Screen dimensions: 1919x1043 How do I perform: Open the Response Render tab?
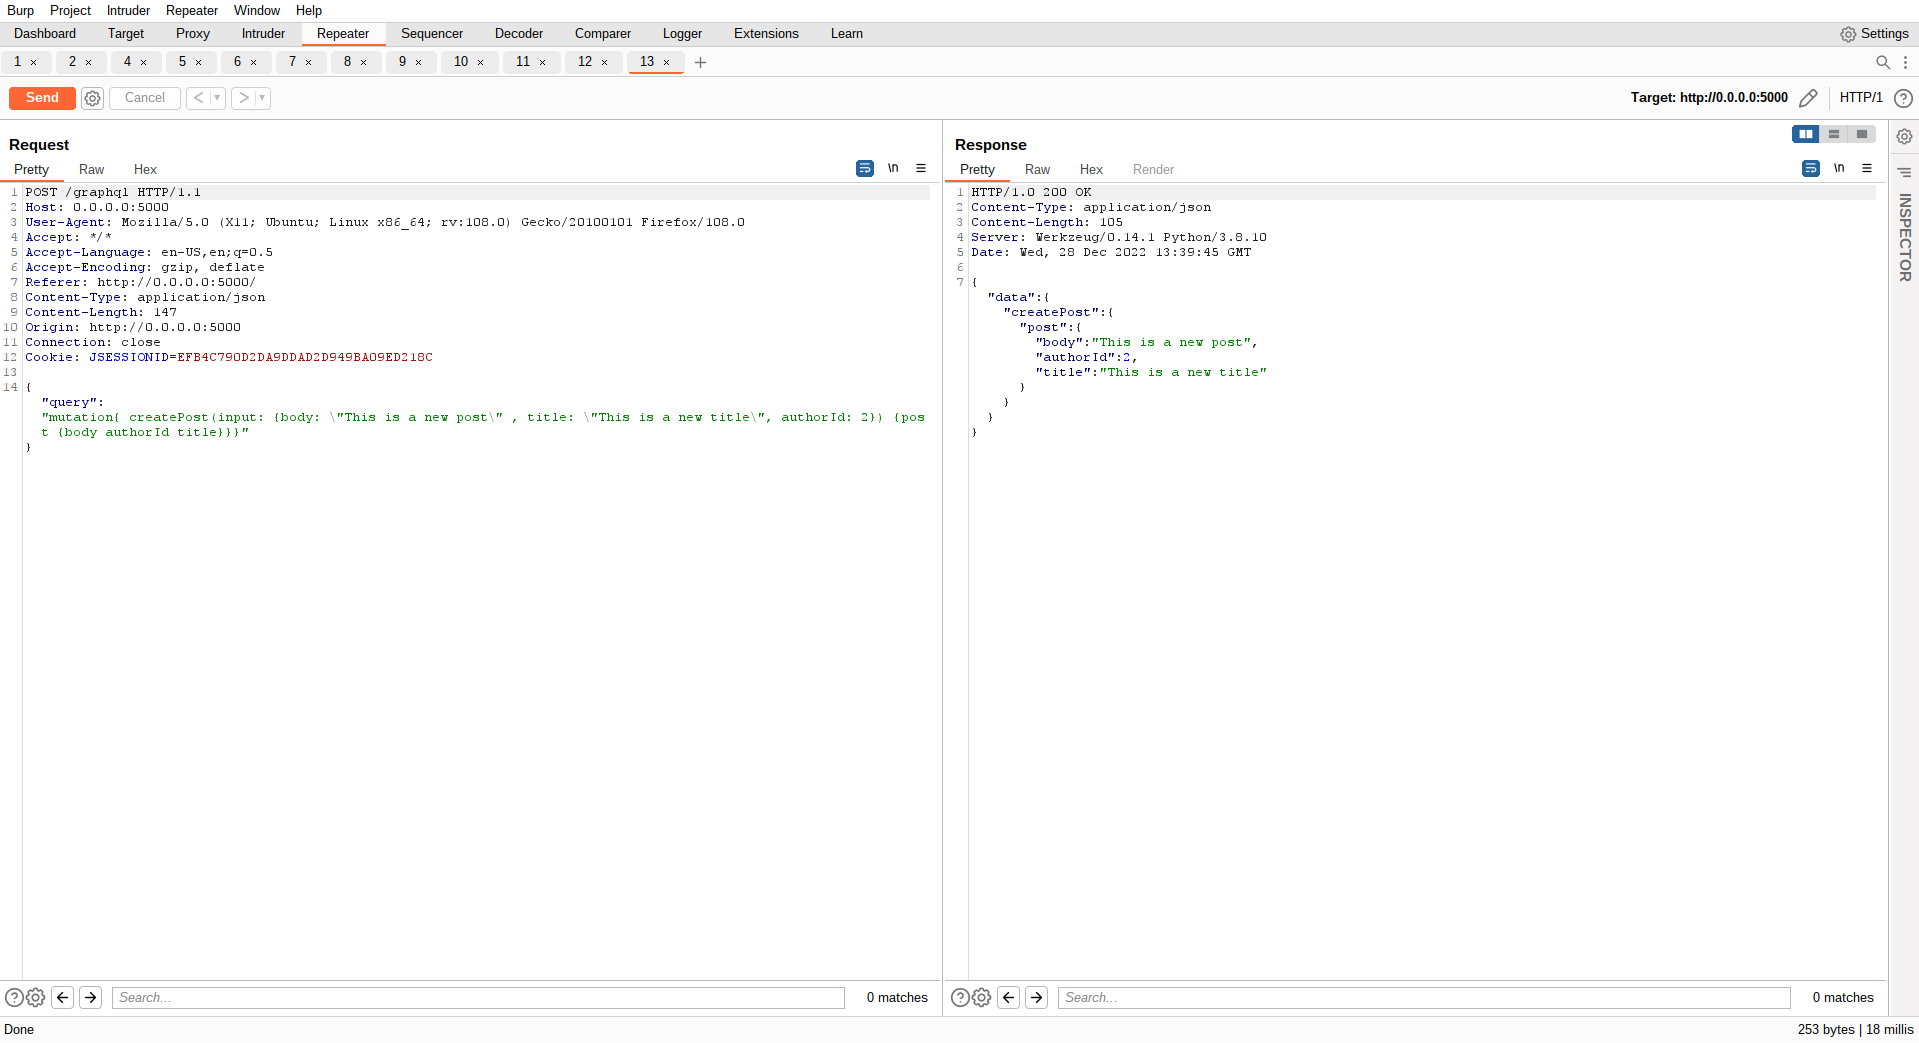point(1153,170)
